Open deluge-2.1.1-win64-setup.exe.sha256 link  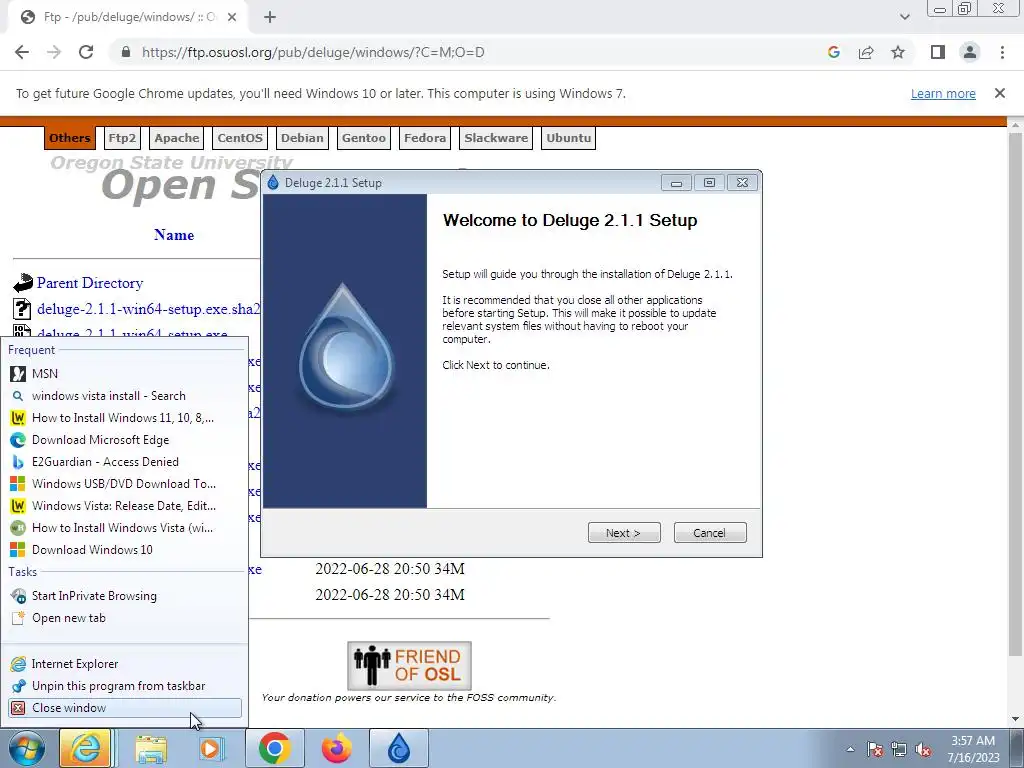pos(149,309)
